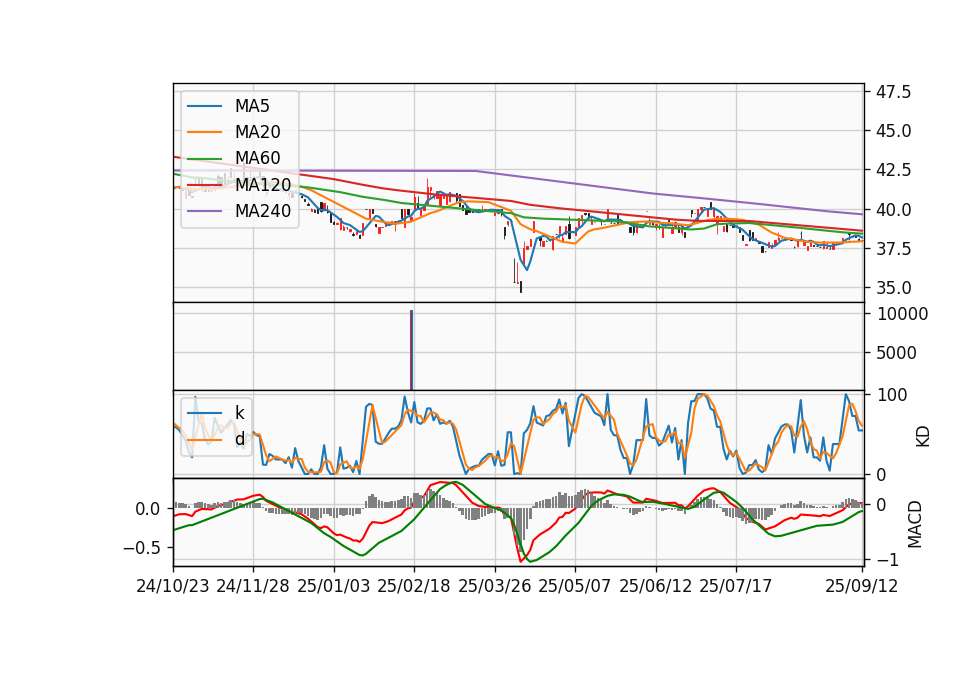
Task: Click the 25/07/17 date axis label
Action: (x=735, y=586)
